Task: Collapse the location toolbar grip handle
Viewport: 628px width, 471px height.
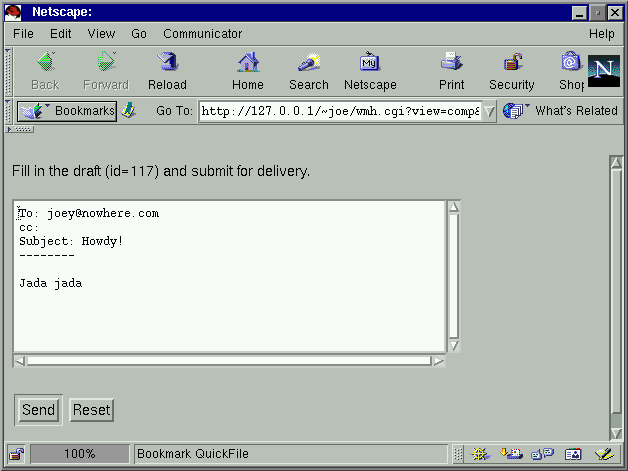Action: click(x=9, y=111)
